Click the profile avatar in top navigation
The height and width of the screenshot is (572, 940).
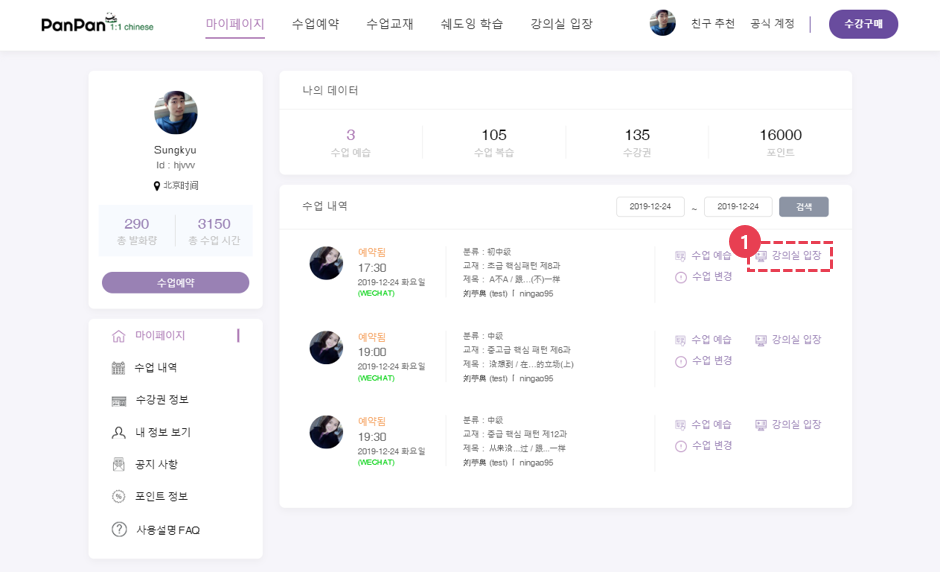(662, 23)
